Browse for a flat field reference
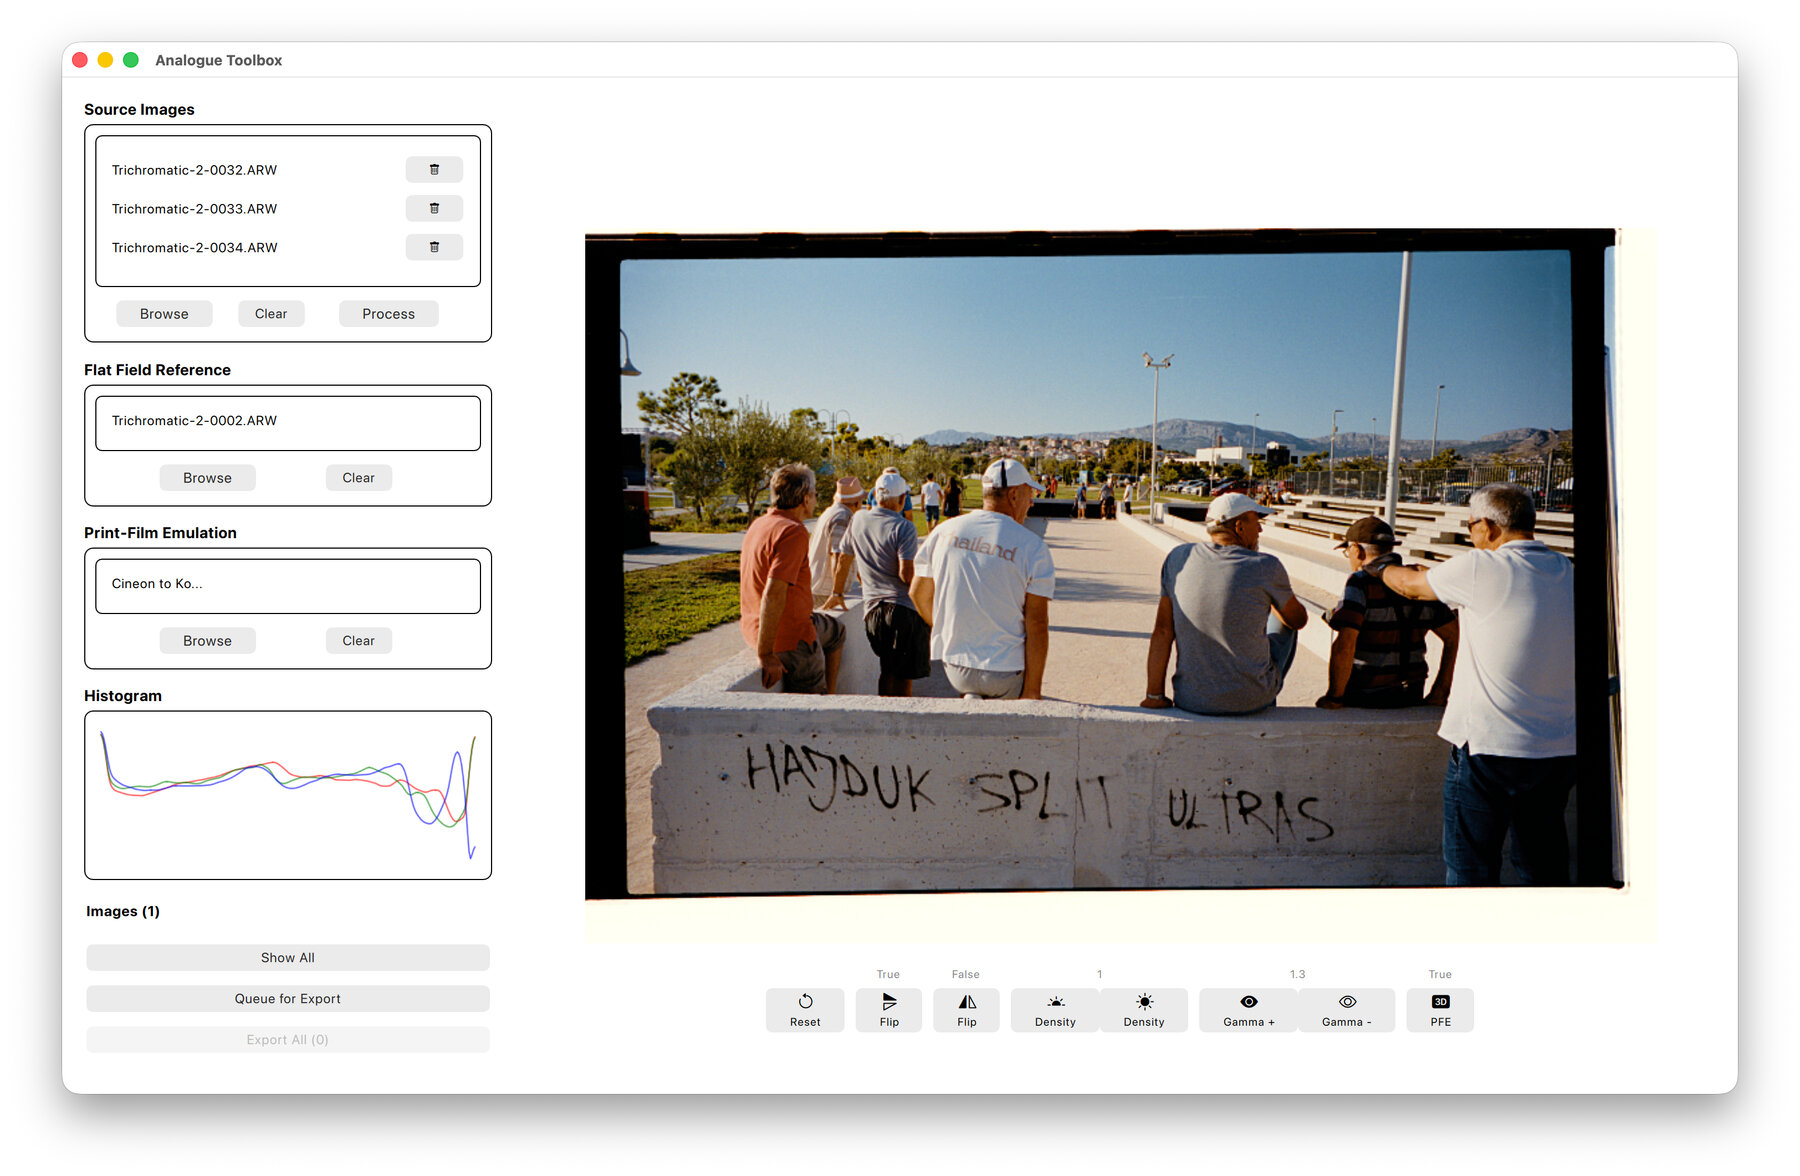 pyautogui.click(x=207, y=478)
